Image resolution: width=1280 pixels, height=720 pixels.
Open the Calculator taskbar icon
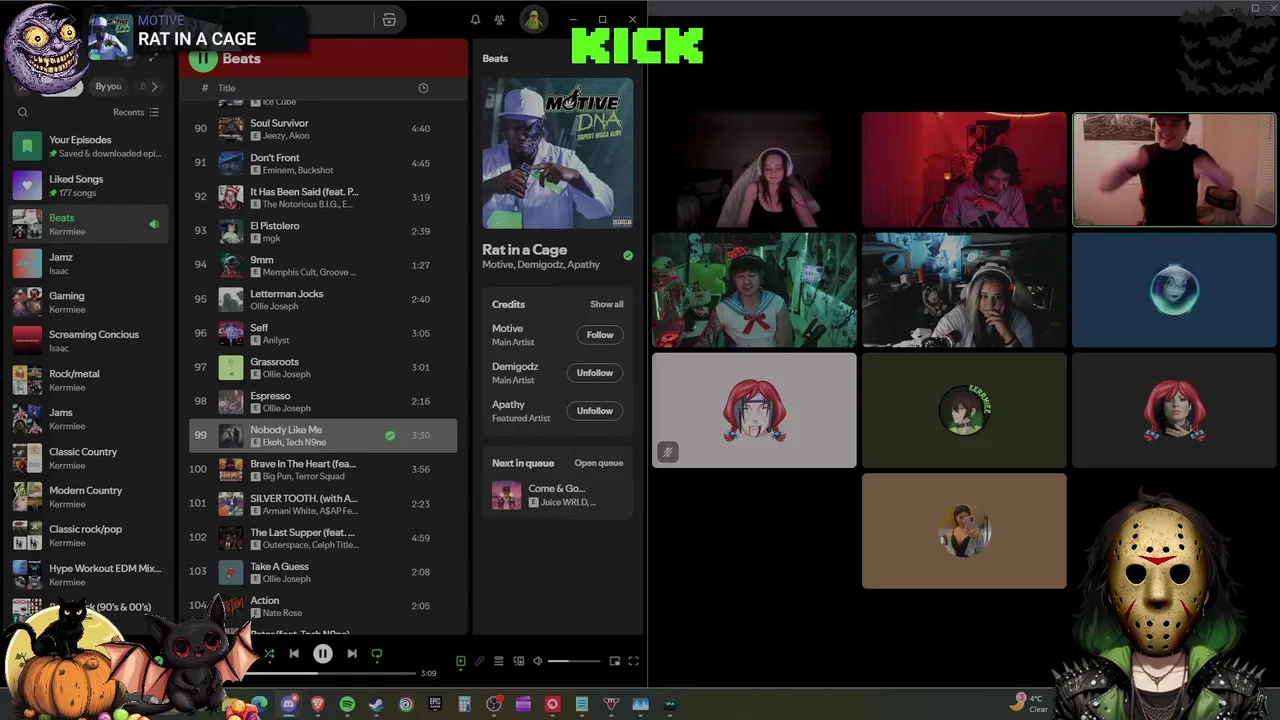(464, 704)
